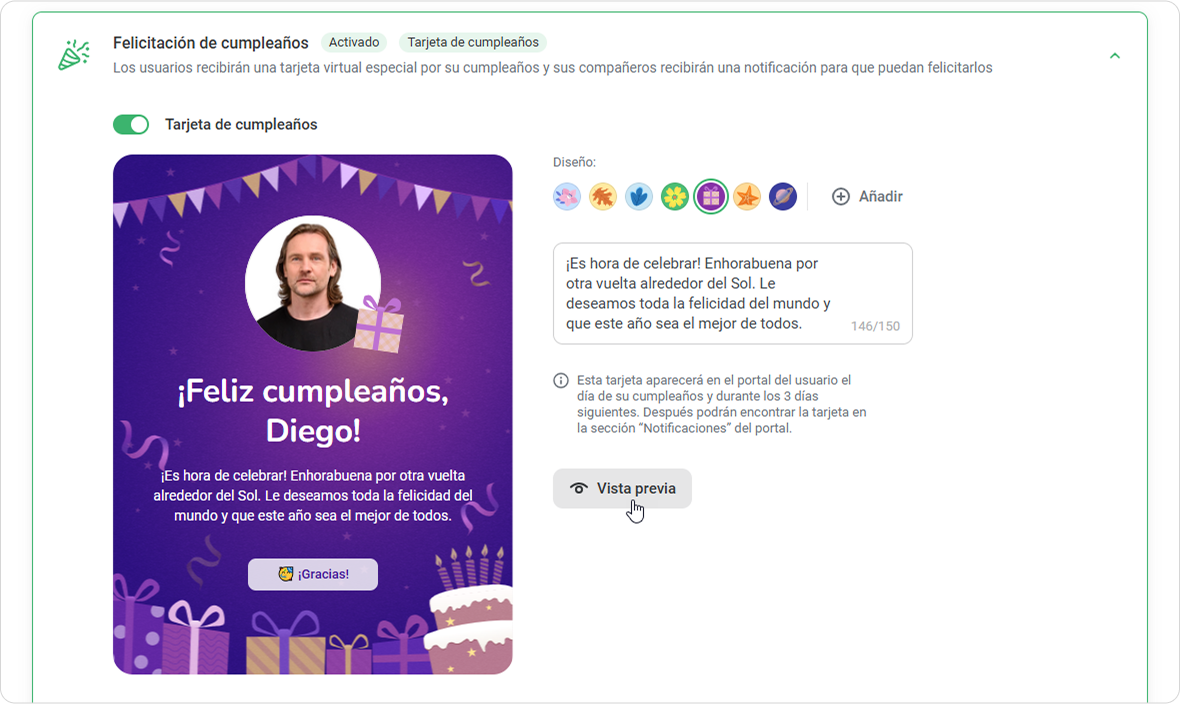Click the Activado status badge
This screenshot has height=704, width=1180.
click(x=354, y=42)
